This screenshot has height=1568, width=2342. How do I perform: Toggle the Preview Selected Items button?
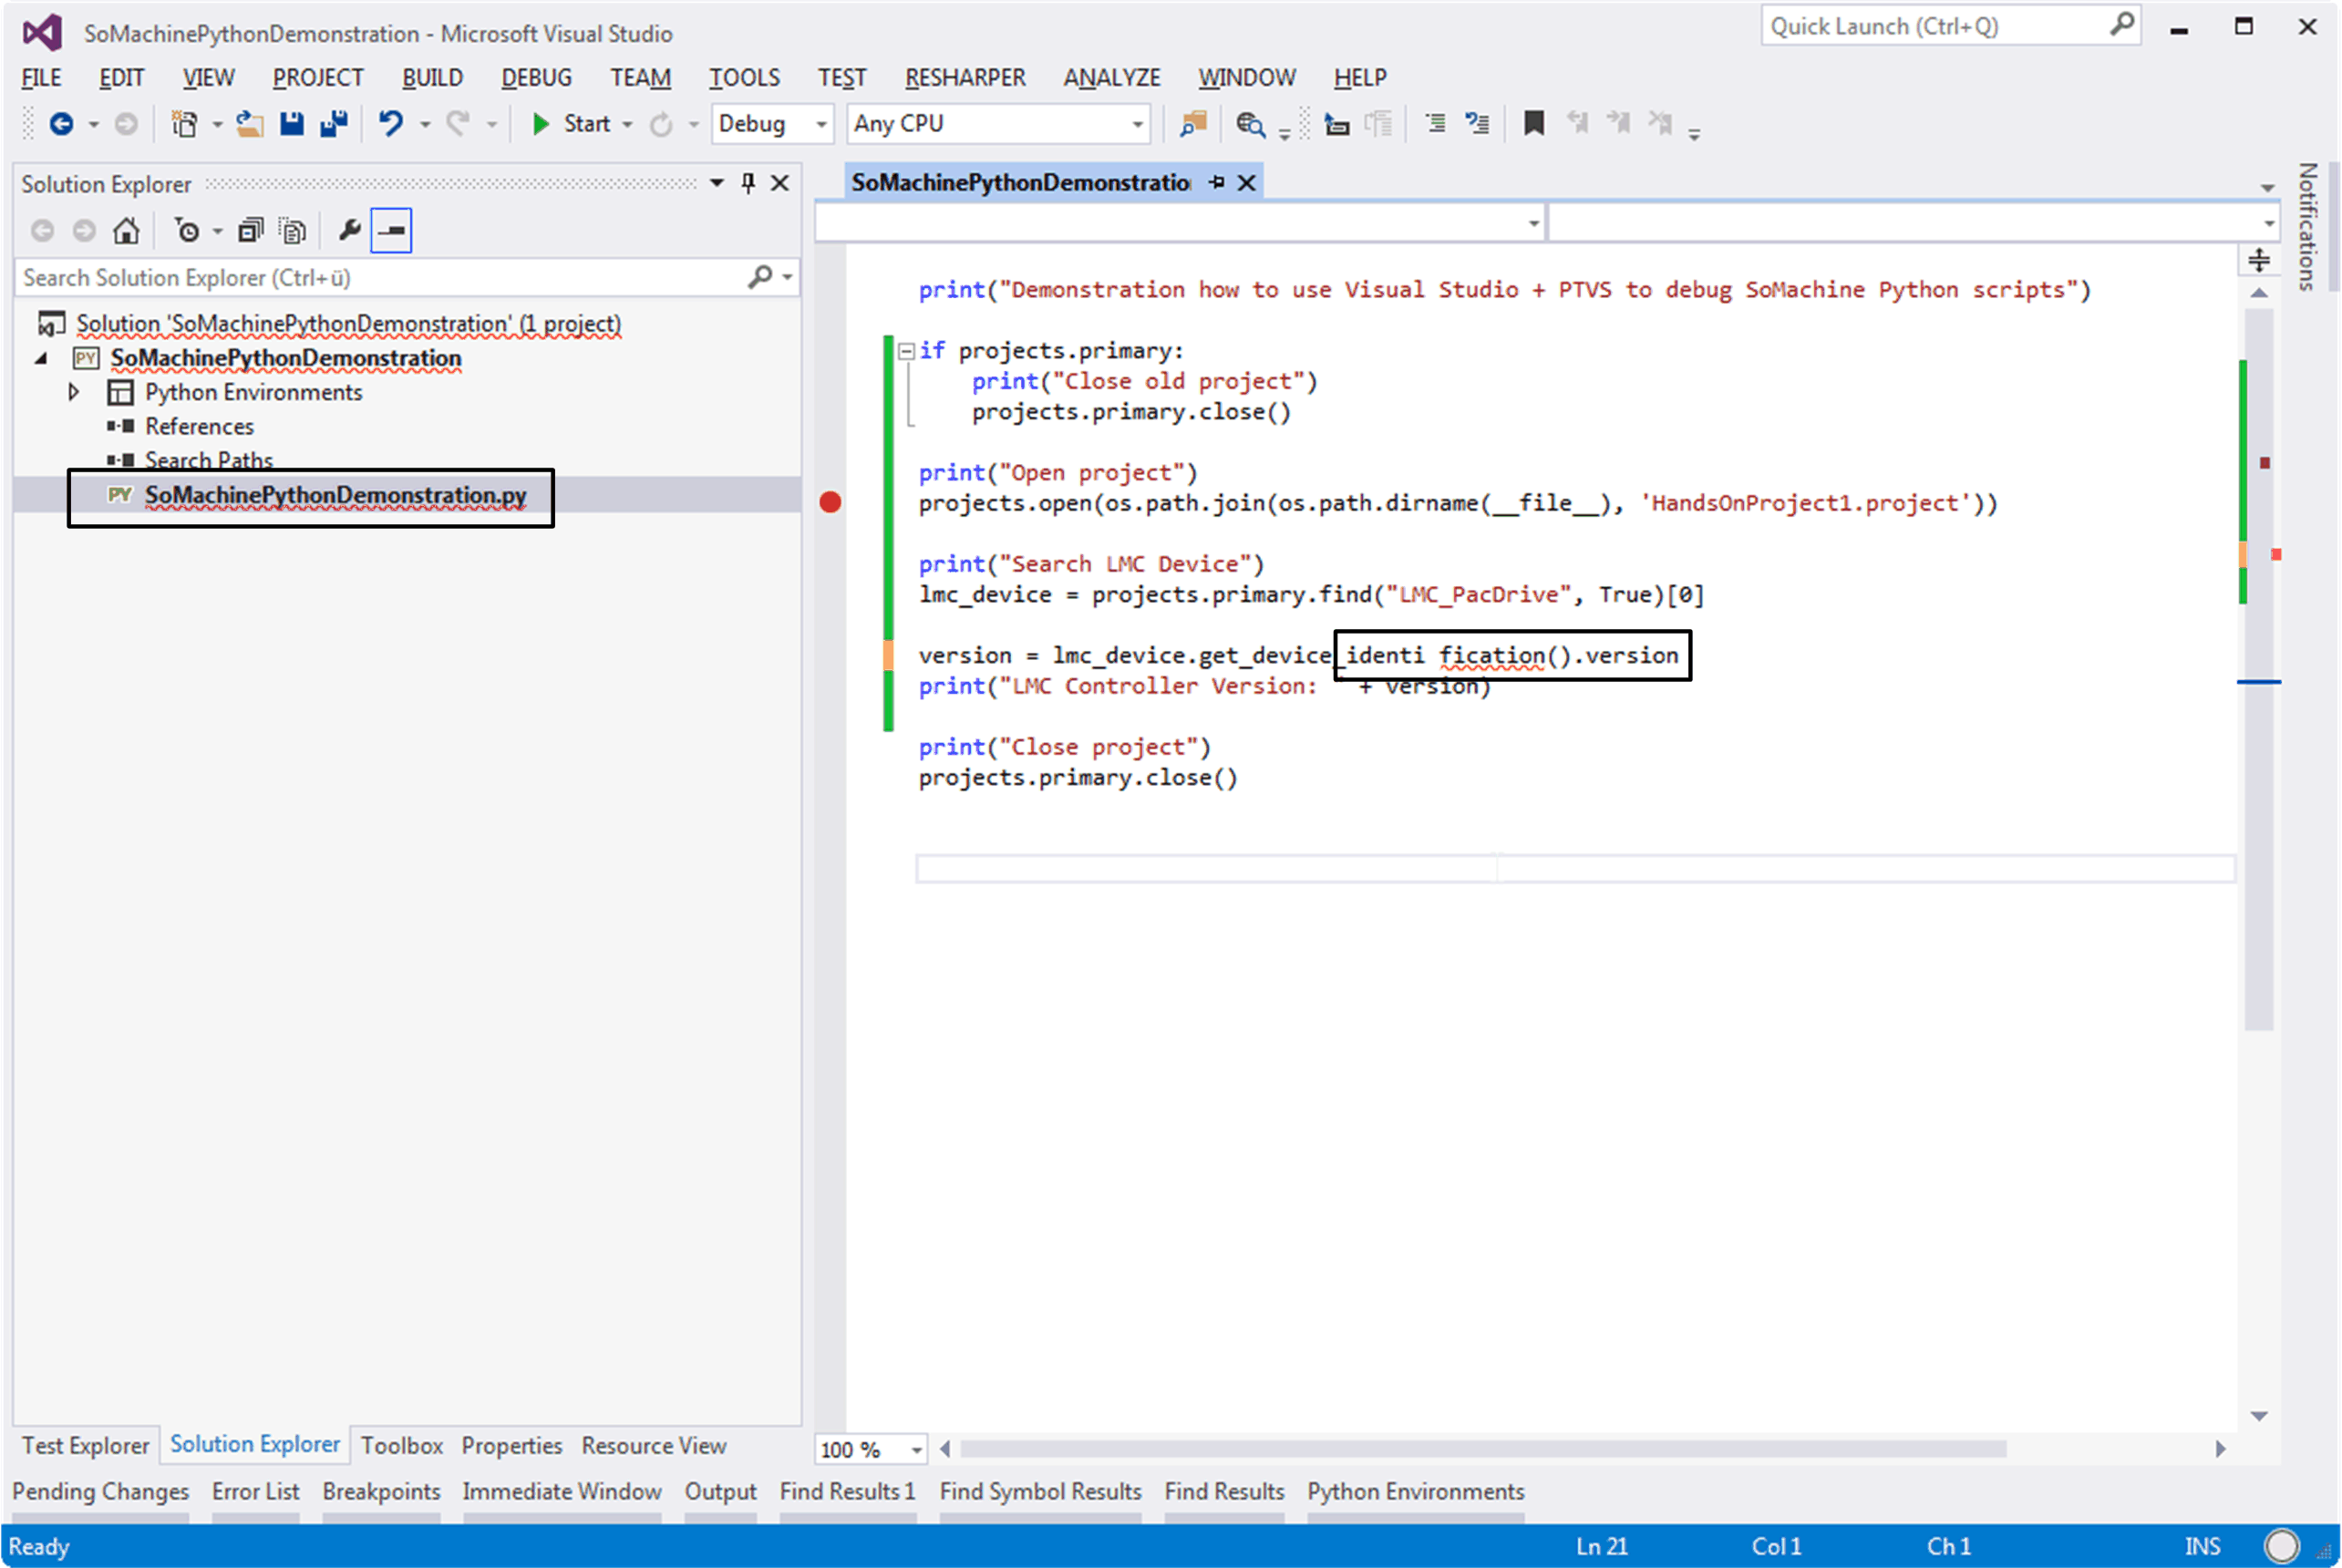point(391,231)
